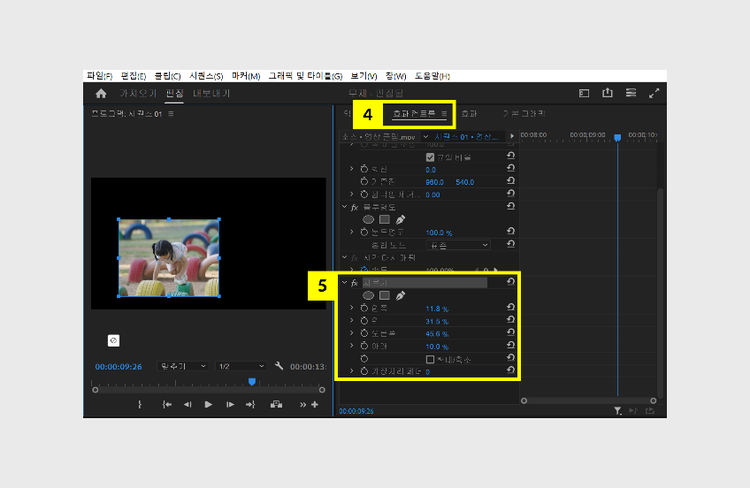Click the filter properties funnel icon
Image resolution: width=750 pixels, height=488 pixels.
(618, 411)
